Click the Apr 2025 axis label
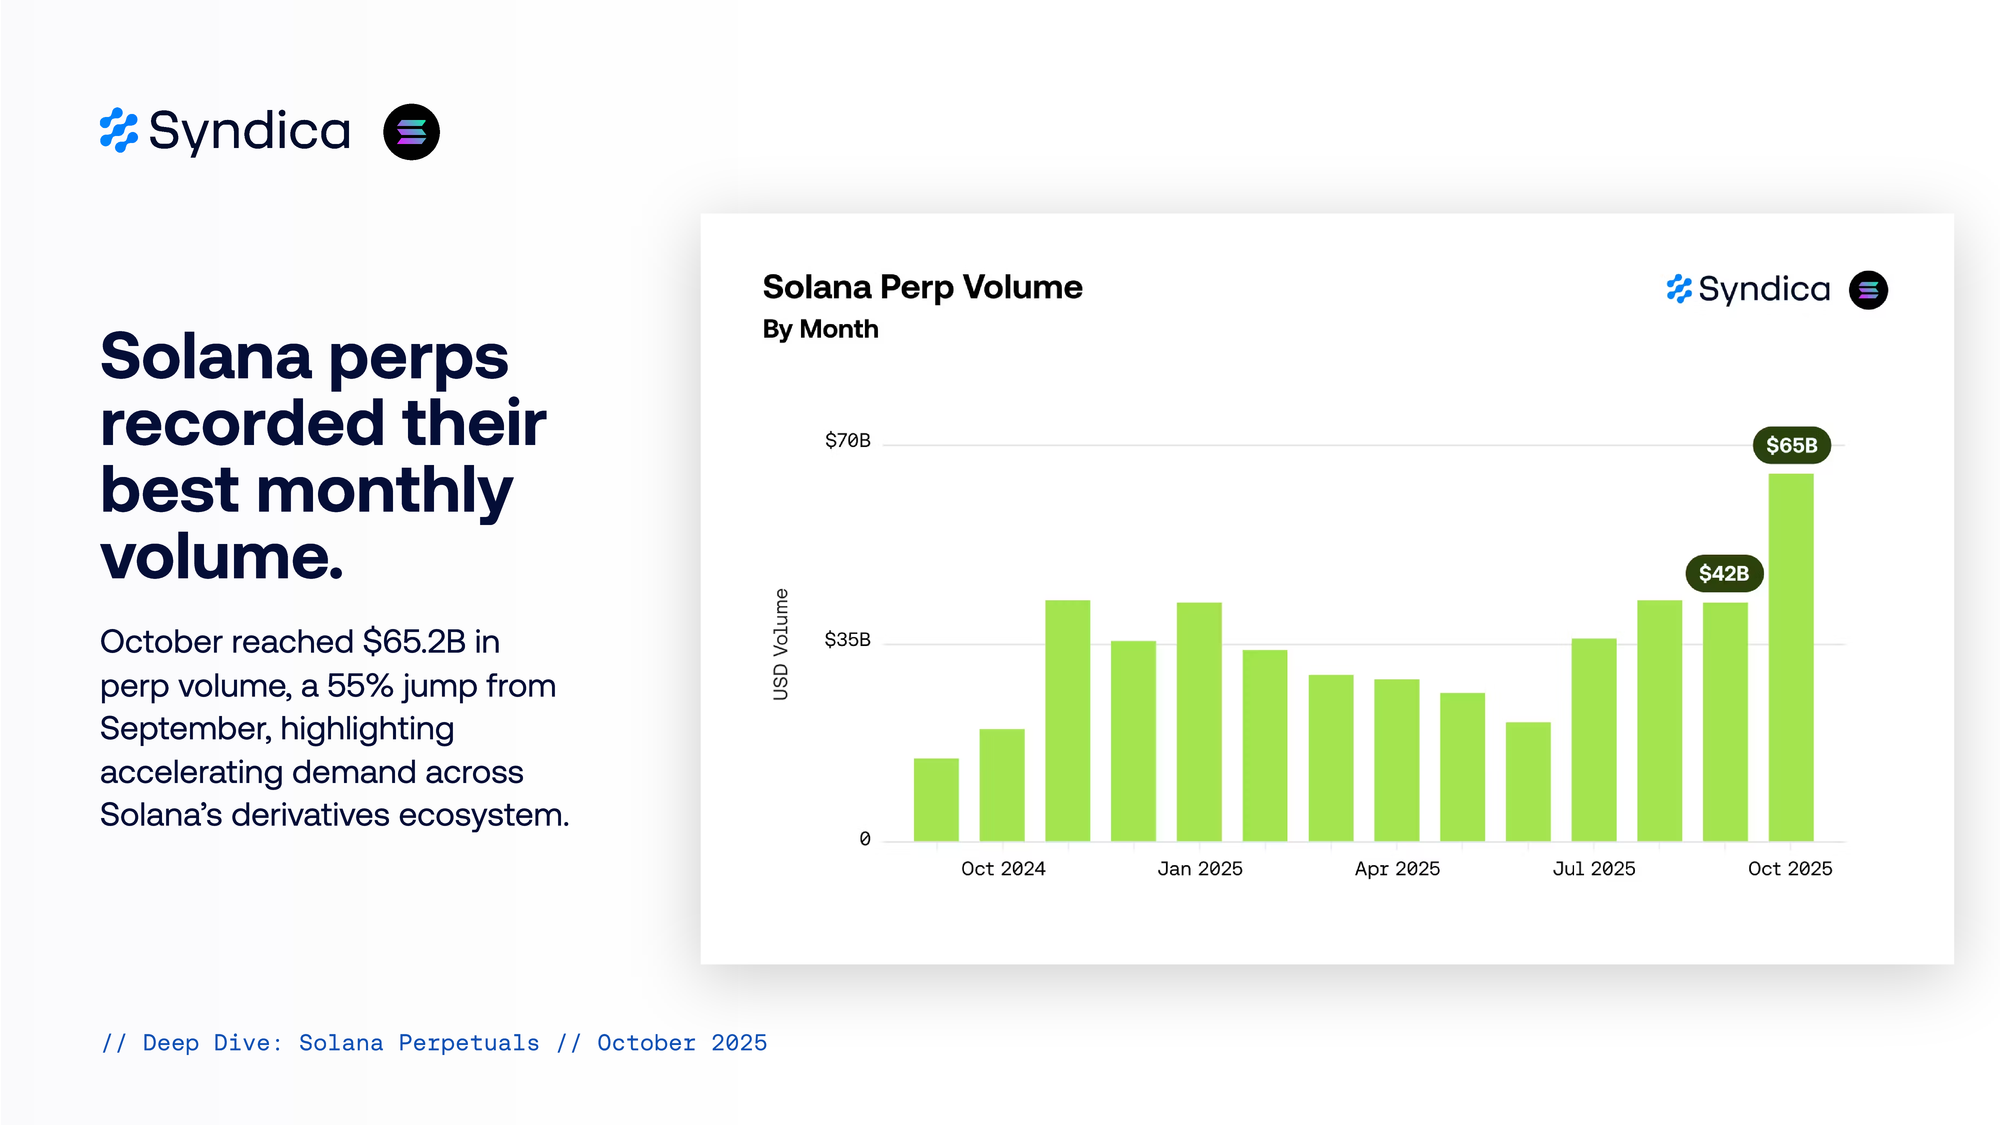The height and width of the screenshot is (1125, 2000). tap(1397, 869)
